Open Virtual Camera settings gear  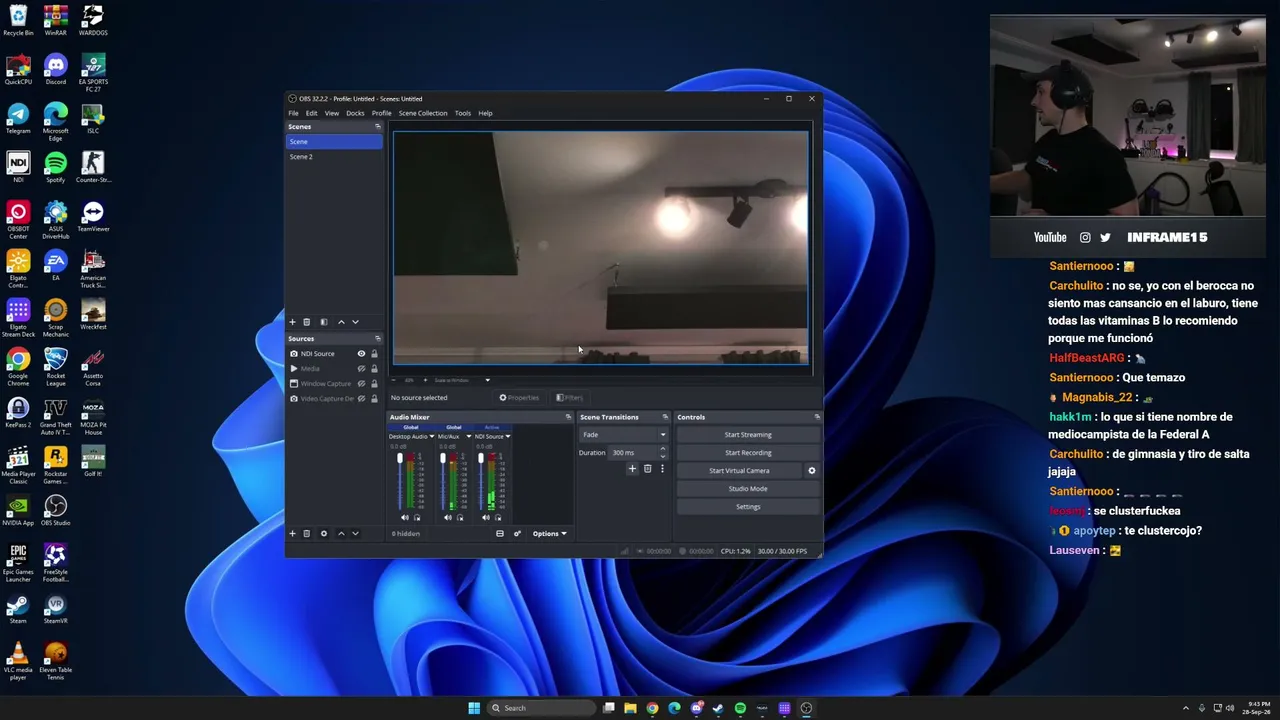(x=811, y=471)
